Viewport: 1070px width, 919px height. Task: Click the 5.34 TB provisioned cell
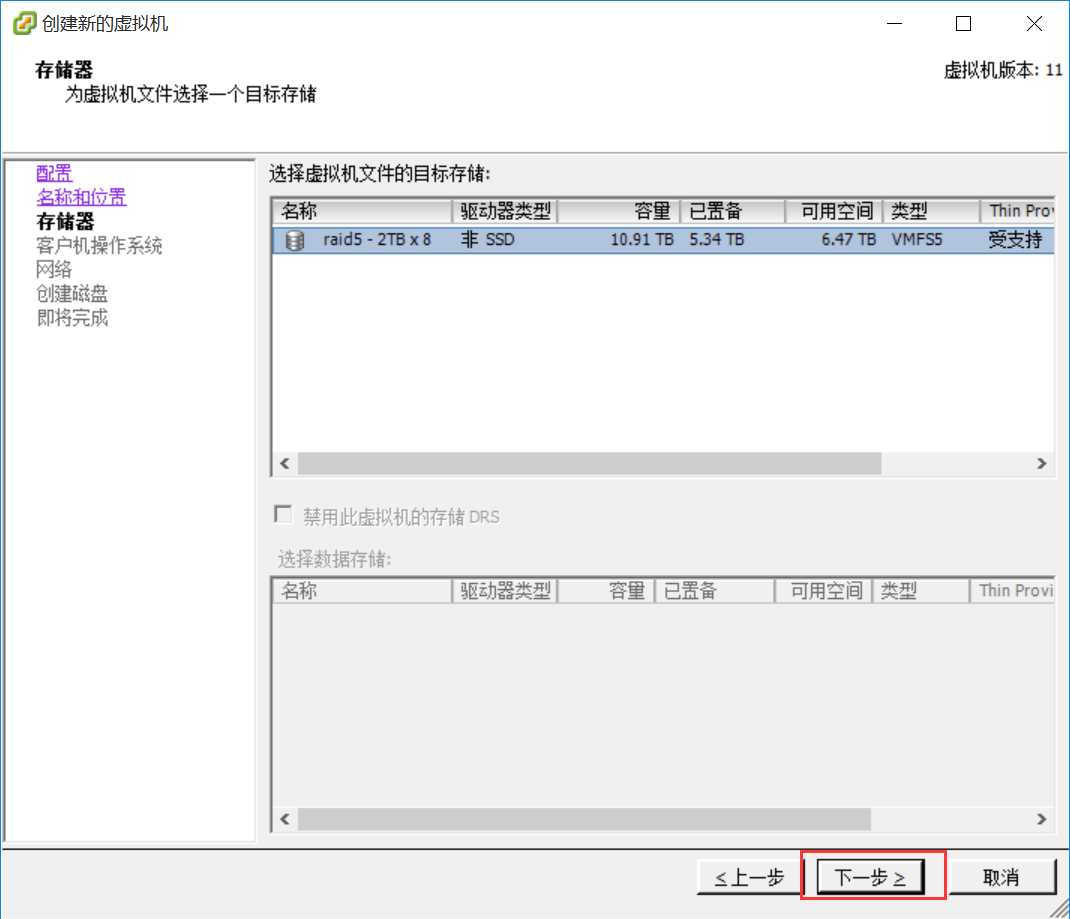tap(717, 239)
